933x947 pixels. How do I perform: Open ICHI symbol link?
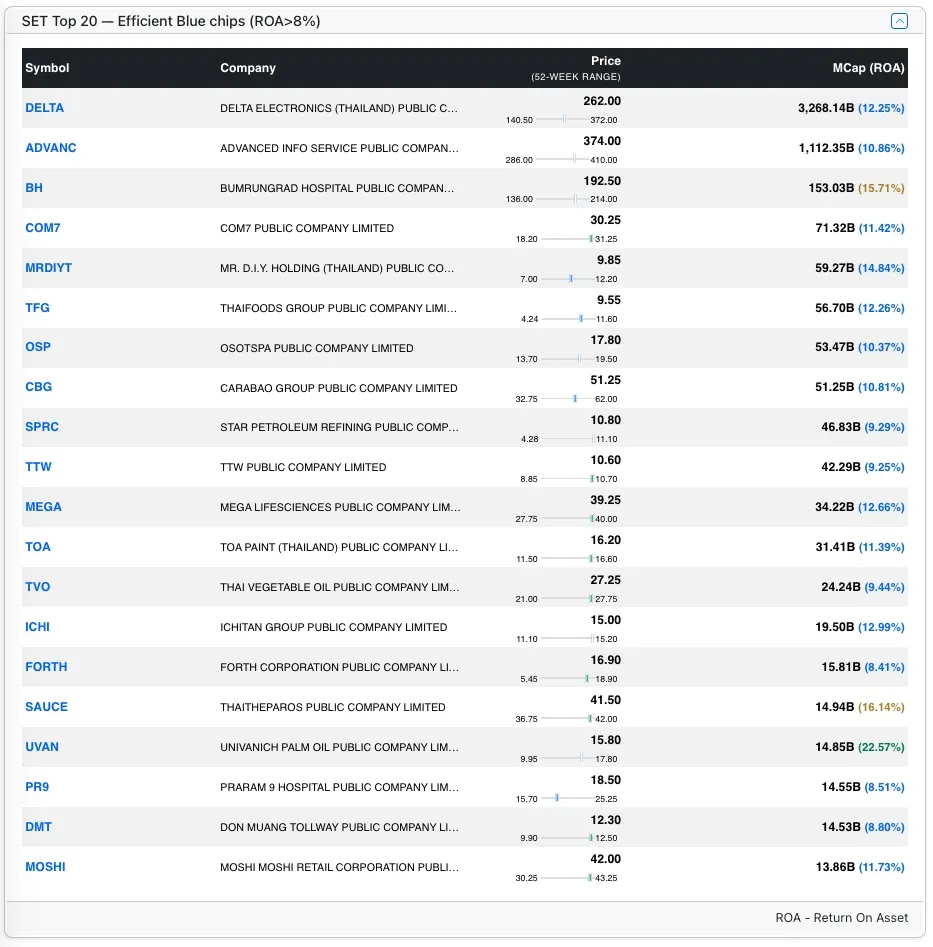(37, 626)
